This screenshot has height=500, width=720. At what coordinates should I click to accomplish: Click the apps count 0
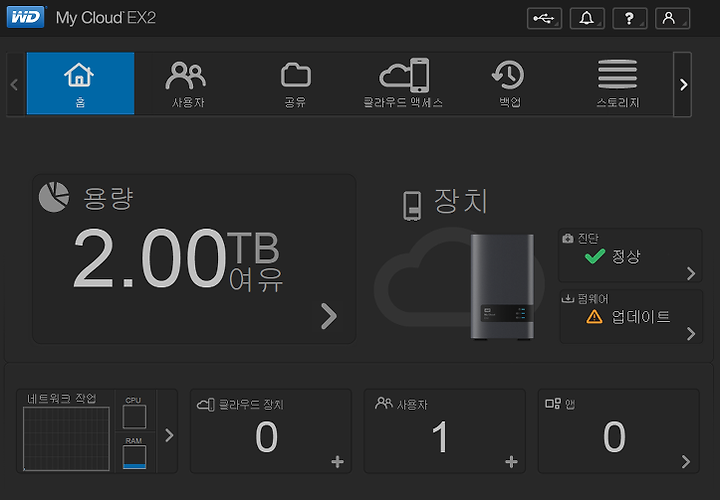coord(614,437)
